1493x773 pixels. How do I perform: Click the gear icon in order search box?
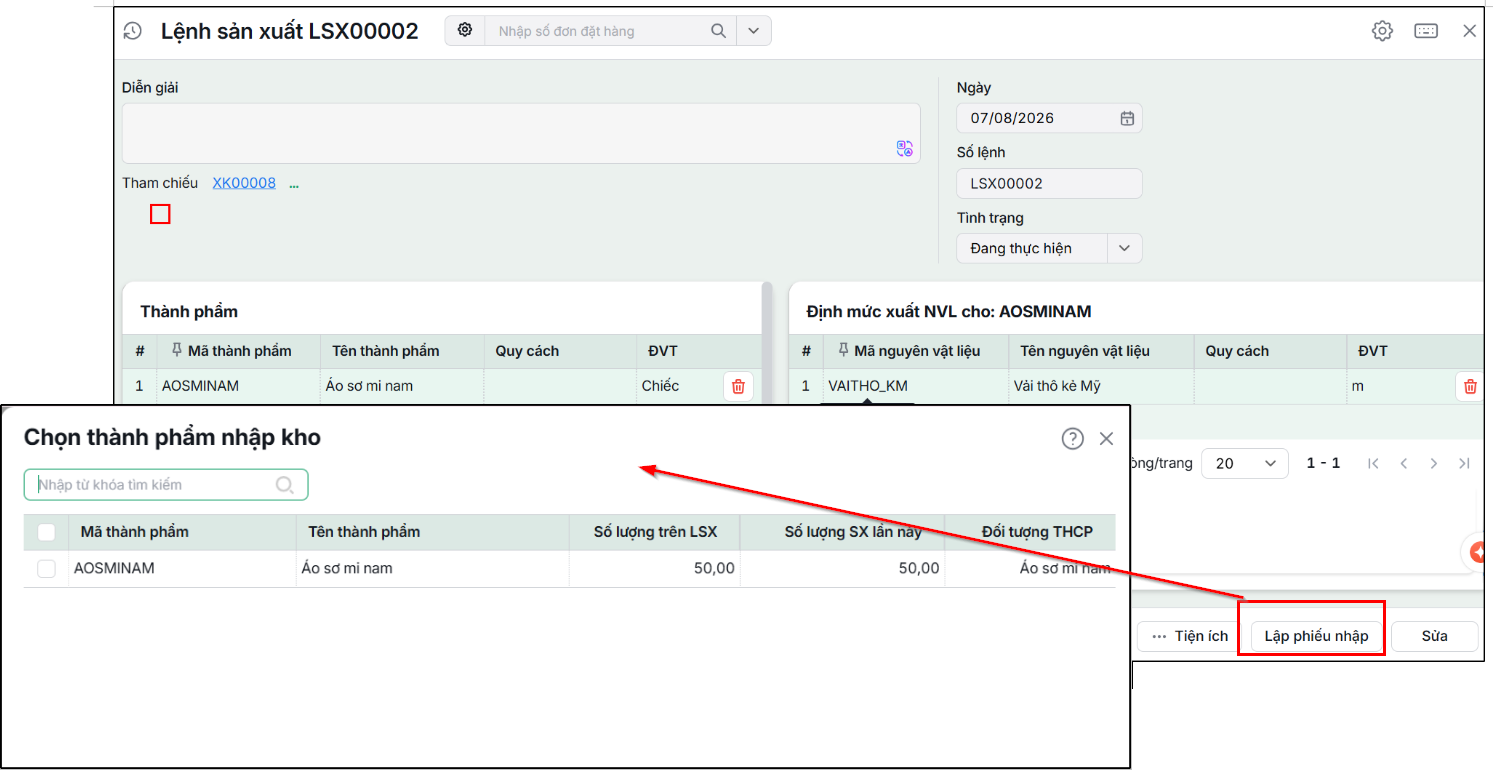[x=465, y=30]
